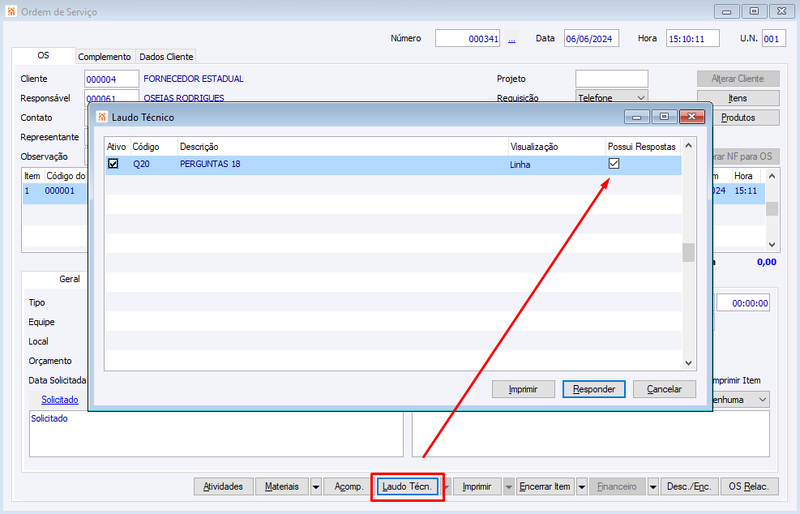This screenshot has height=514, width=800.
Task: Expand the Imprimir dropdown arrow in bottom bar
Action: click(509, 487)
